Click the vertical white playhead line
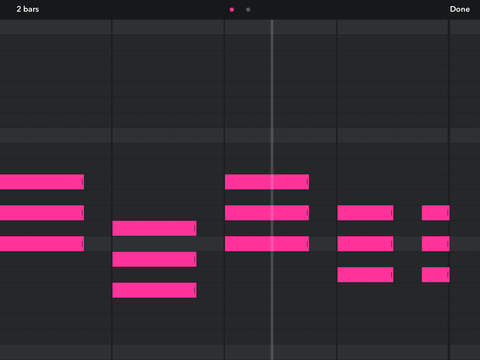The width and height of the screenshot is (480, 360). click(x=272, y=189)
